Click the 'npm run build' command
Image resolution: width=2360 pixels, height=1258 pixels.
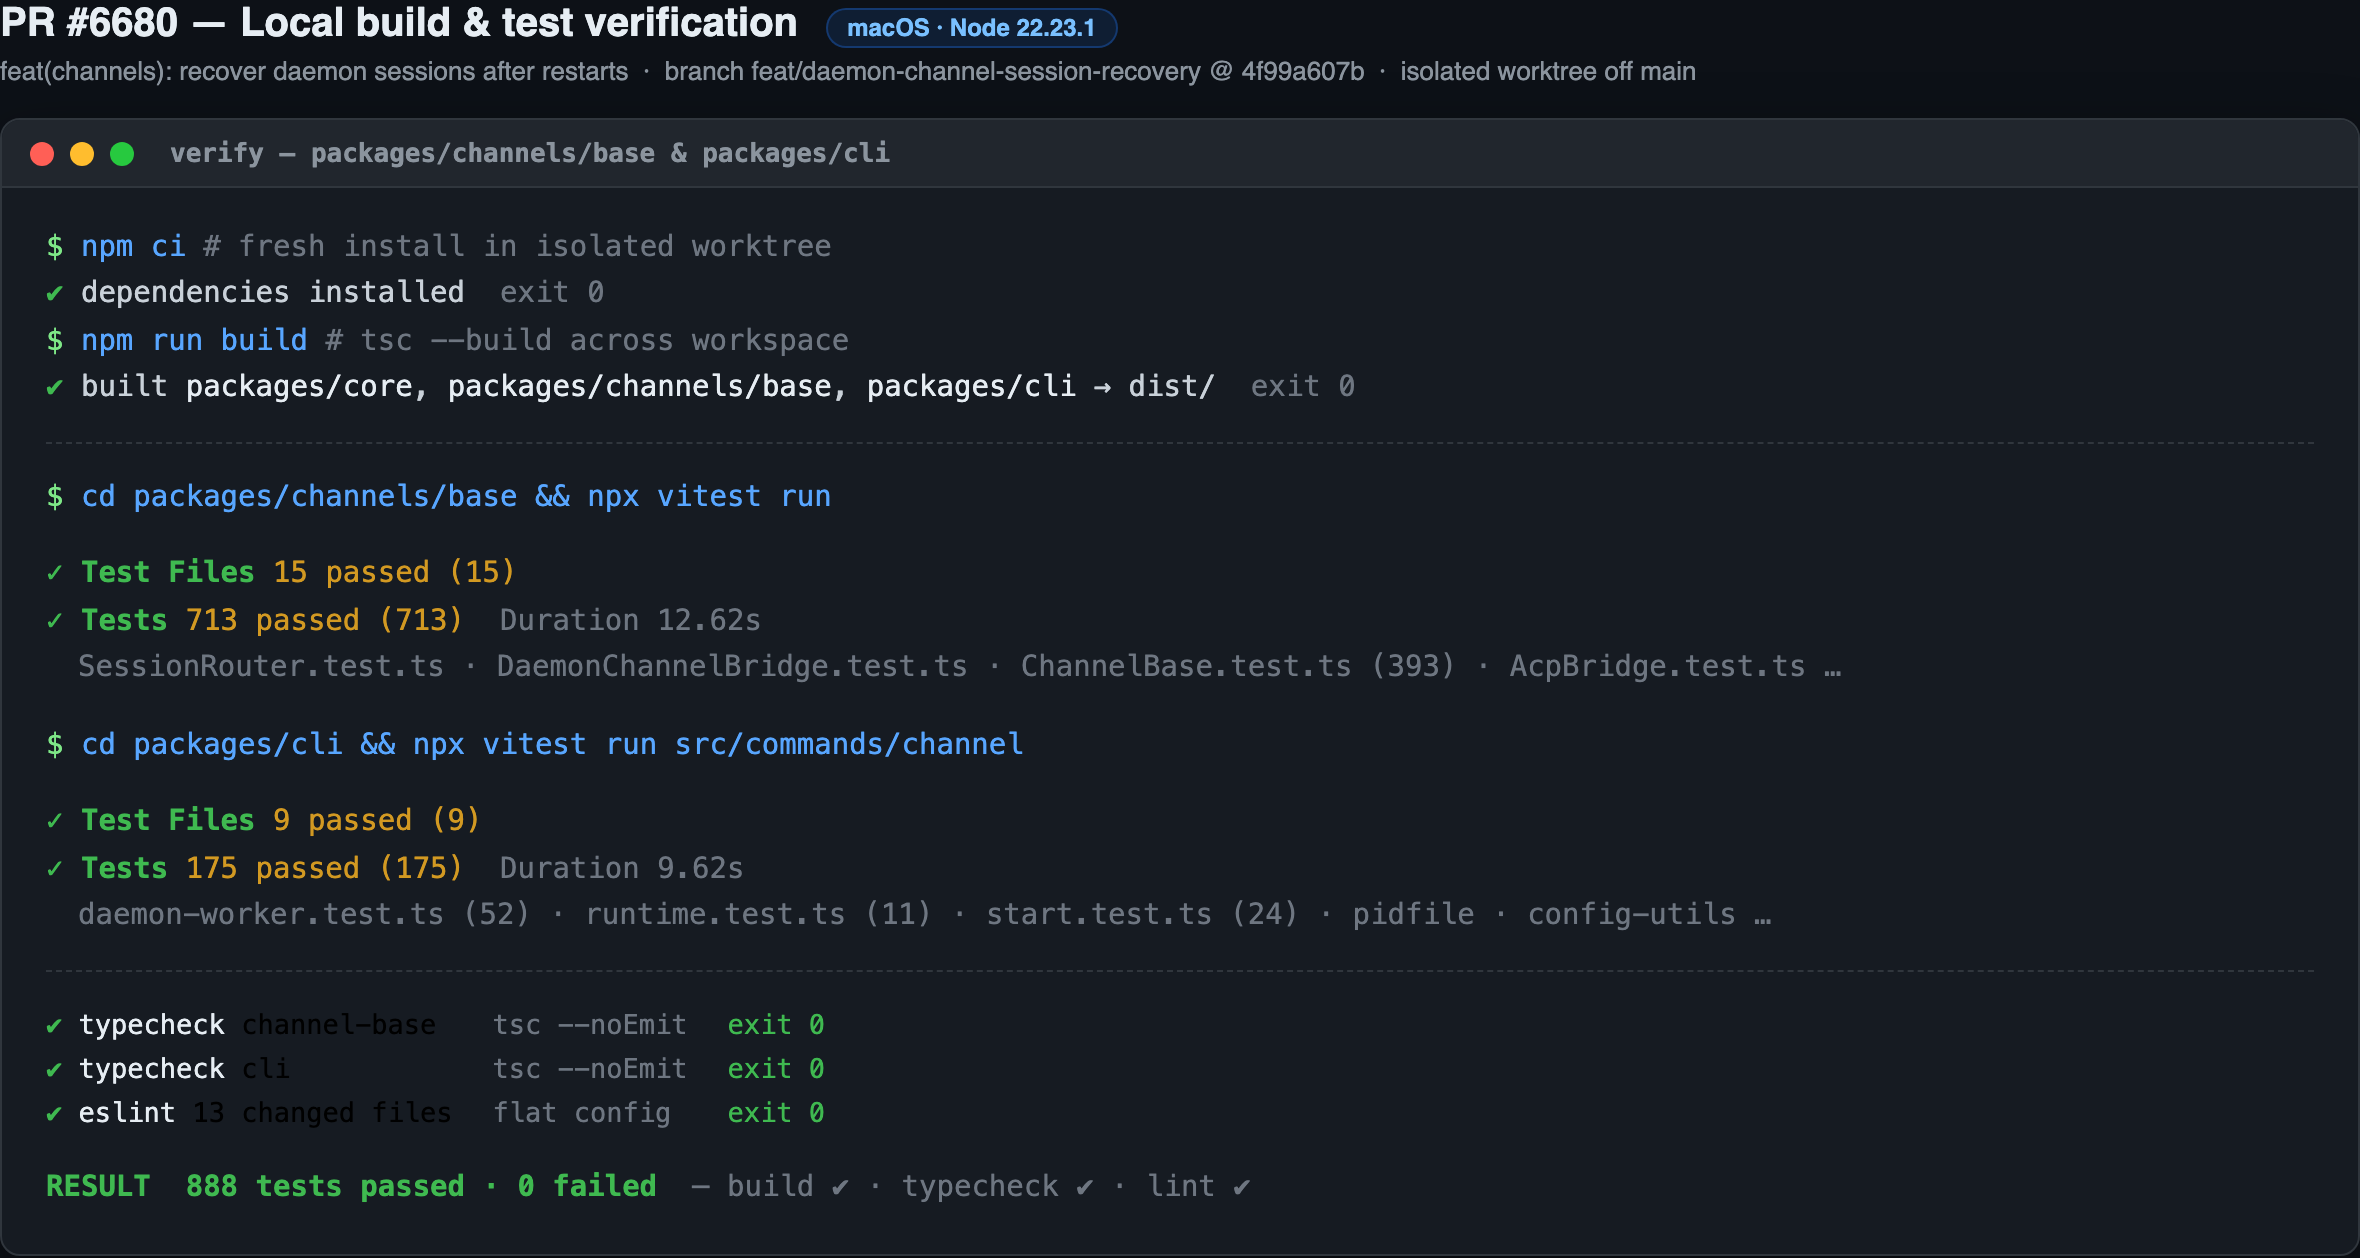point(194,340)
